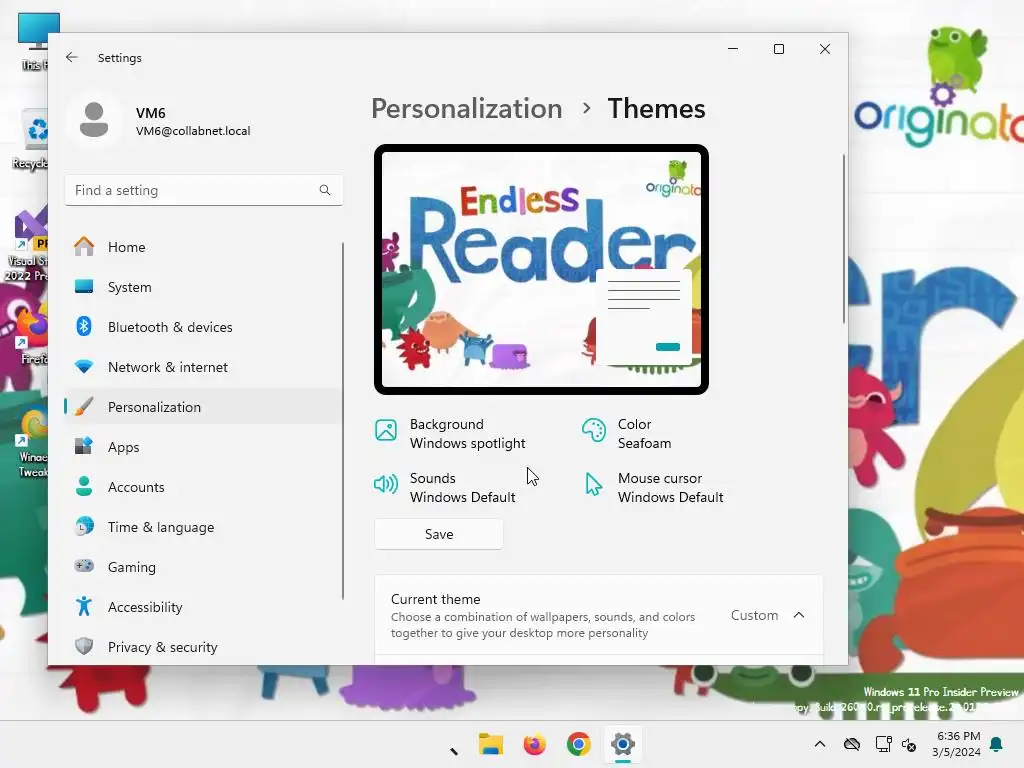Click the Color palette icon
Viewport: 1024px width, 768px height.
tap(594, 430)
